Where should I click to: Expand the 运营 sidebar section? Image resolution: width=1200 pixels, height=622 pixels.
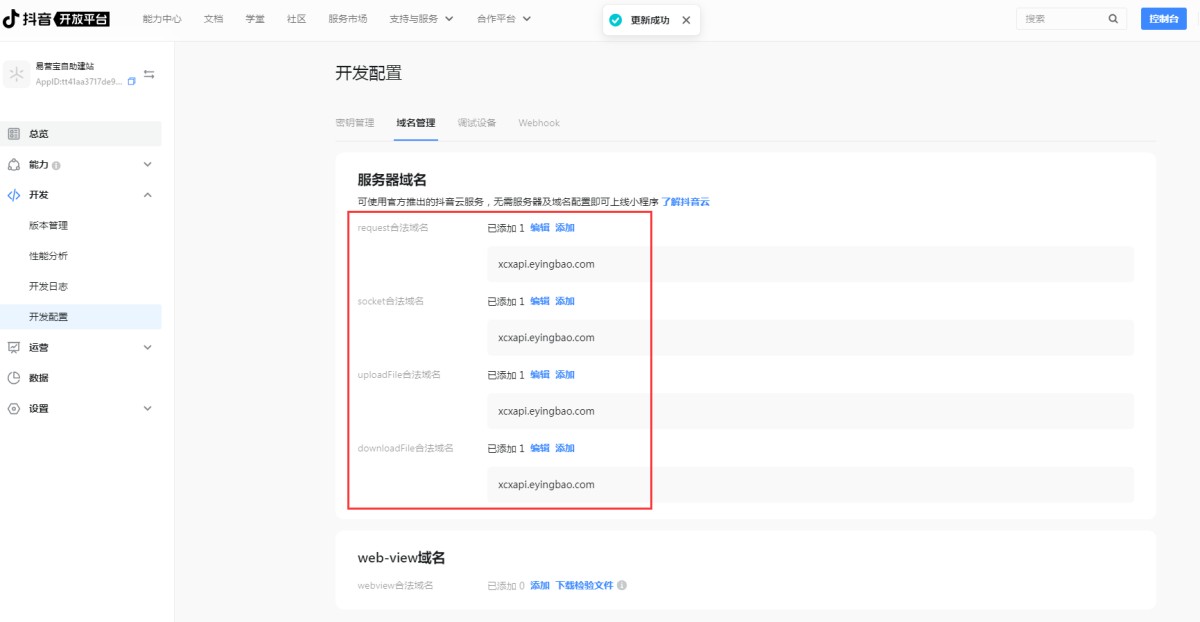pos(148,347)
